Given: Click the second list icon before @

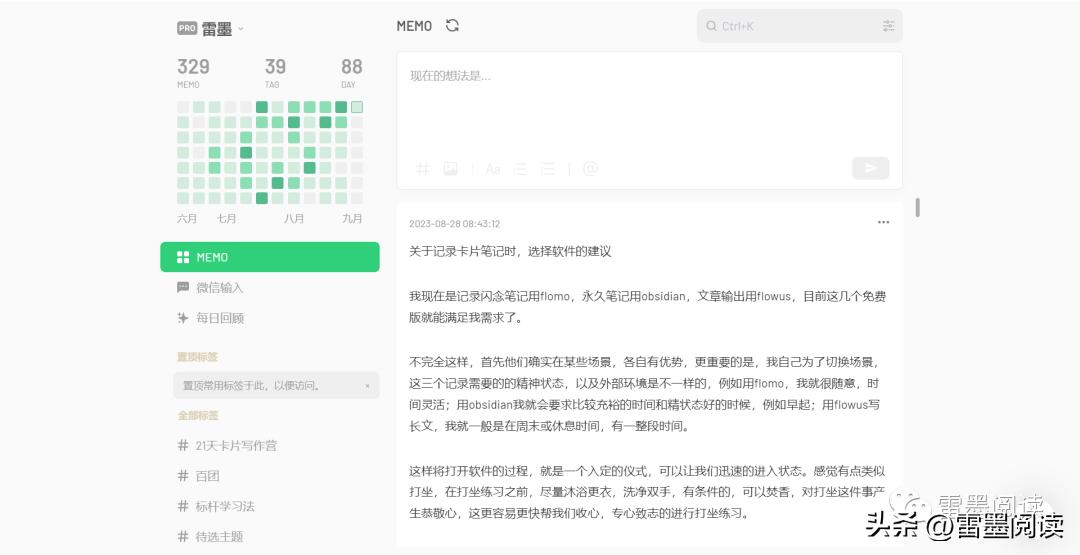Looking at the screenshot, I should tap(548, 169).
